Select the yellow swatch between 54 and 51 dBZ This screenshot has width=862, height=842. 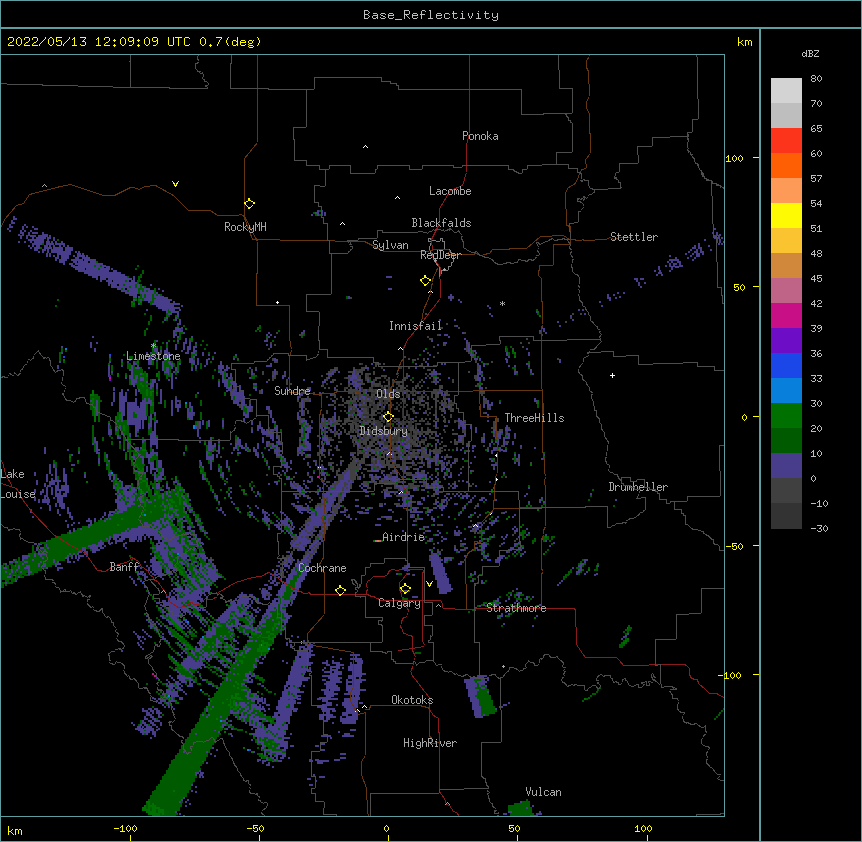click(786, 215)
